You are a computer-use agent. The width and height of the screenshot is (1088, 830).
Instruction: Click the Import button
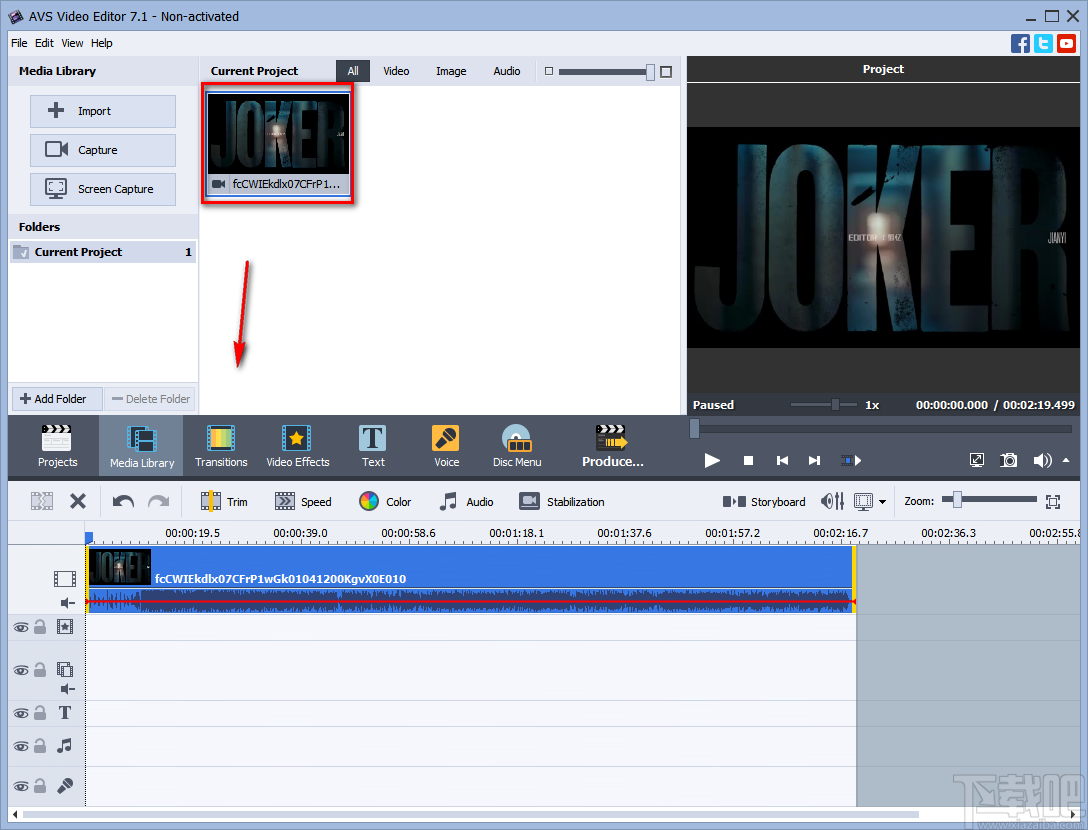(103, 111)
